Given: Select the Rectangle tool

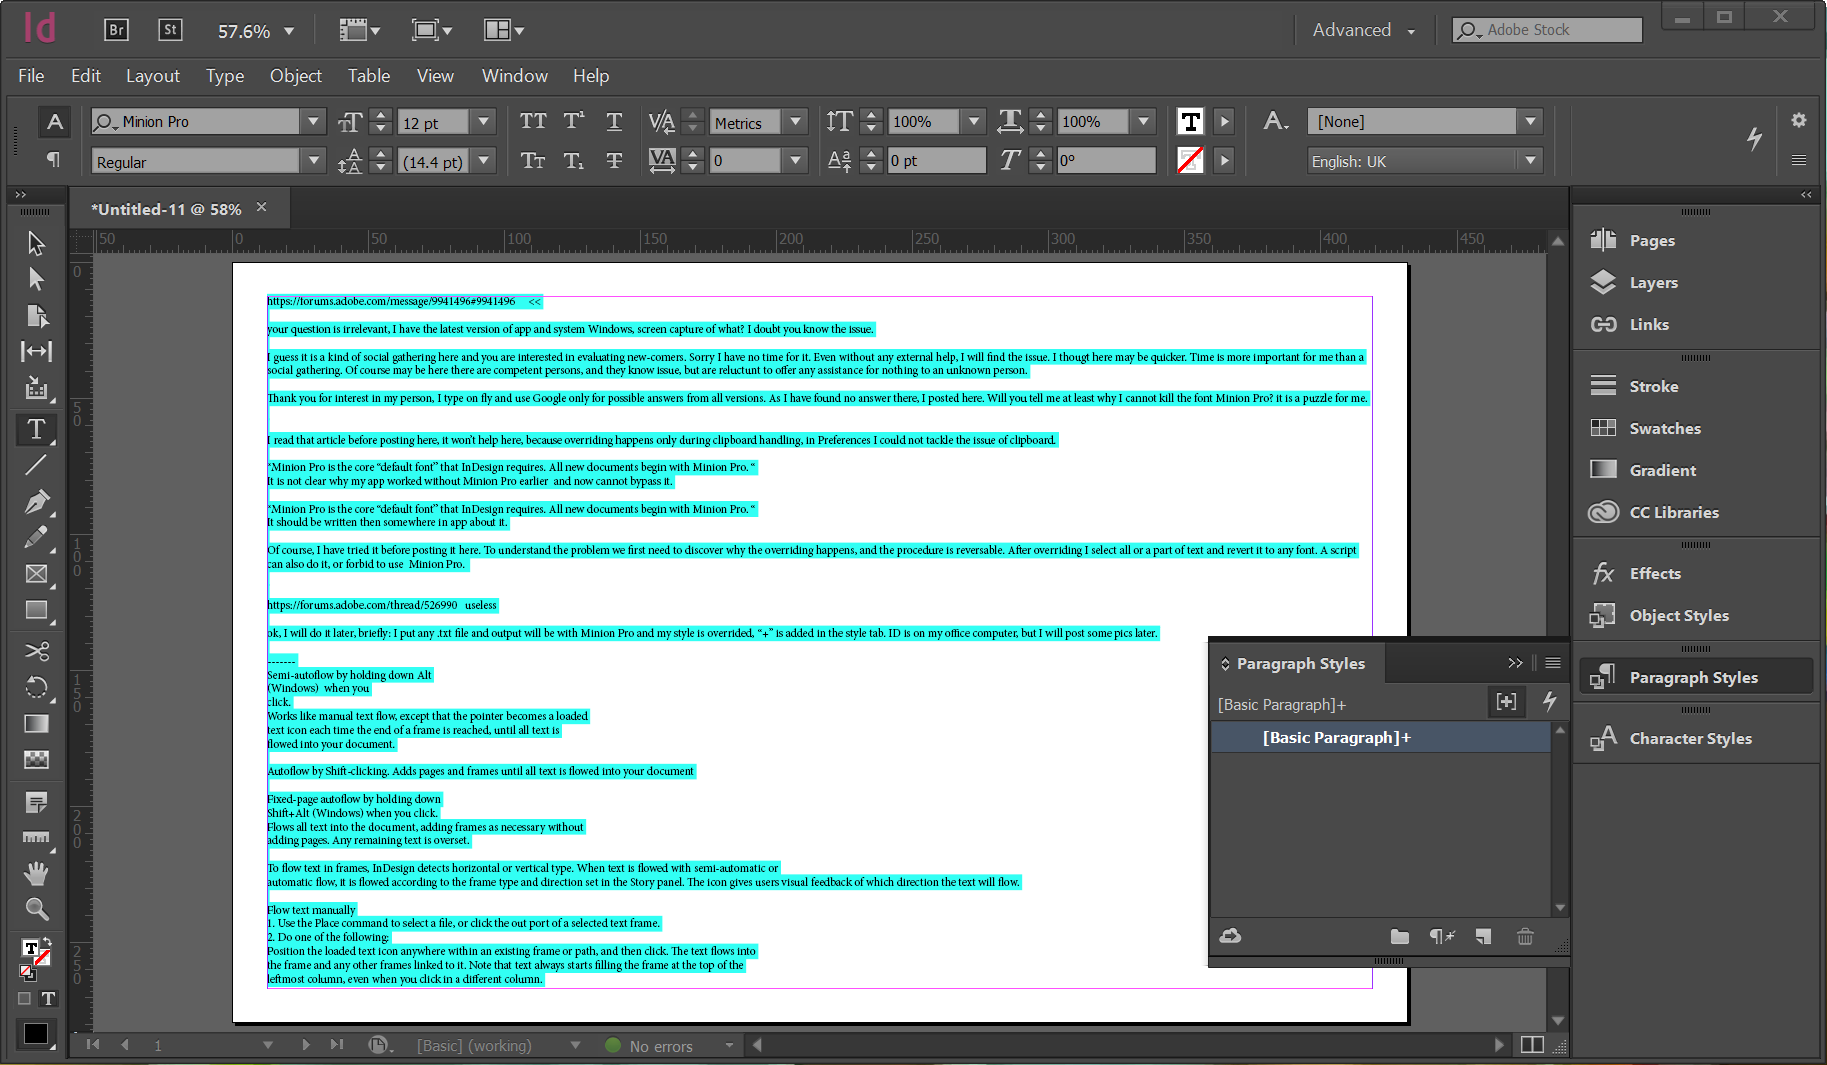Looking at the screenshot, I should click(x=36, y=610).
